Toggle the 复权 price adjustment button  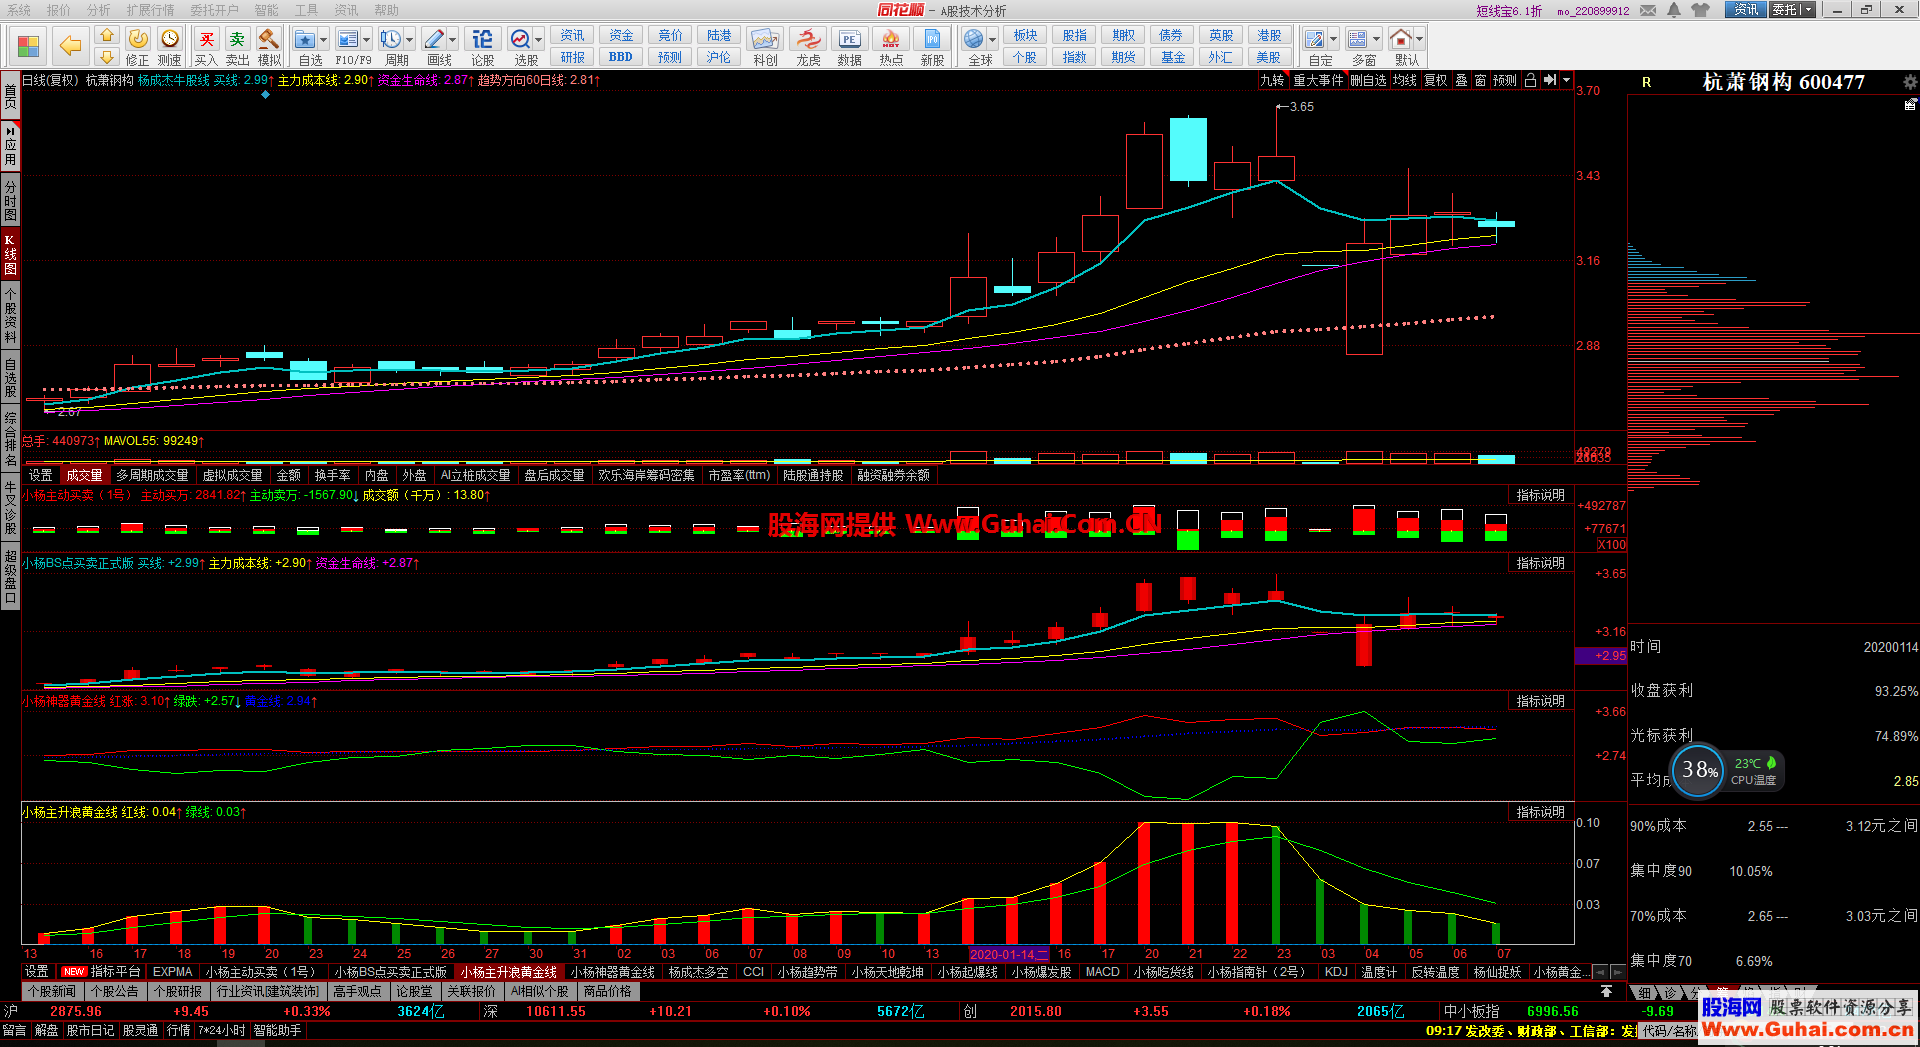(x=1435, y=81)
